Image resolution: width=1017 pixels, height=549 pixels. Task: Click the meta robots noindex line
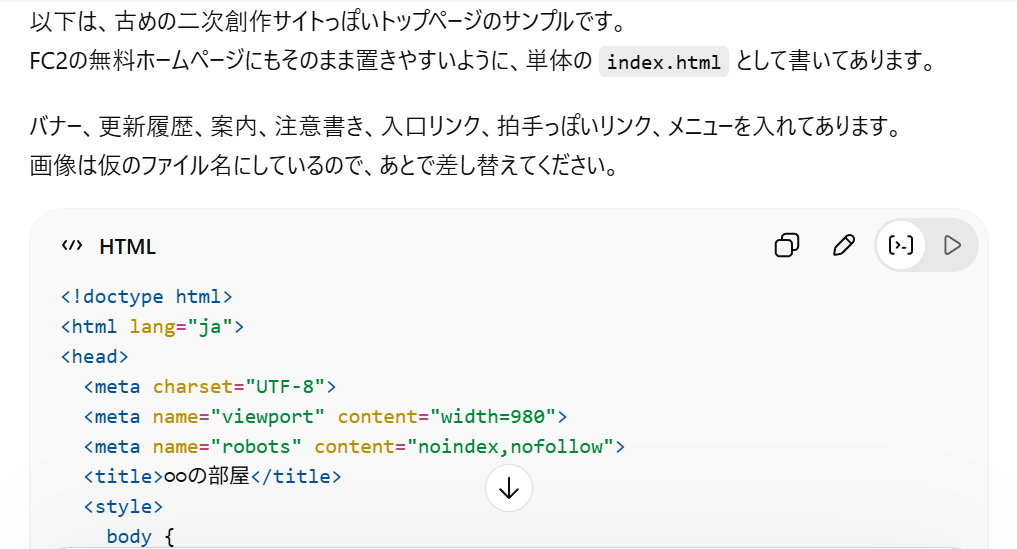354,446
